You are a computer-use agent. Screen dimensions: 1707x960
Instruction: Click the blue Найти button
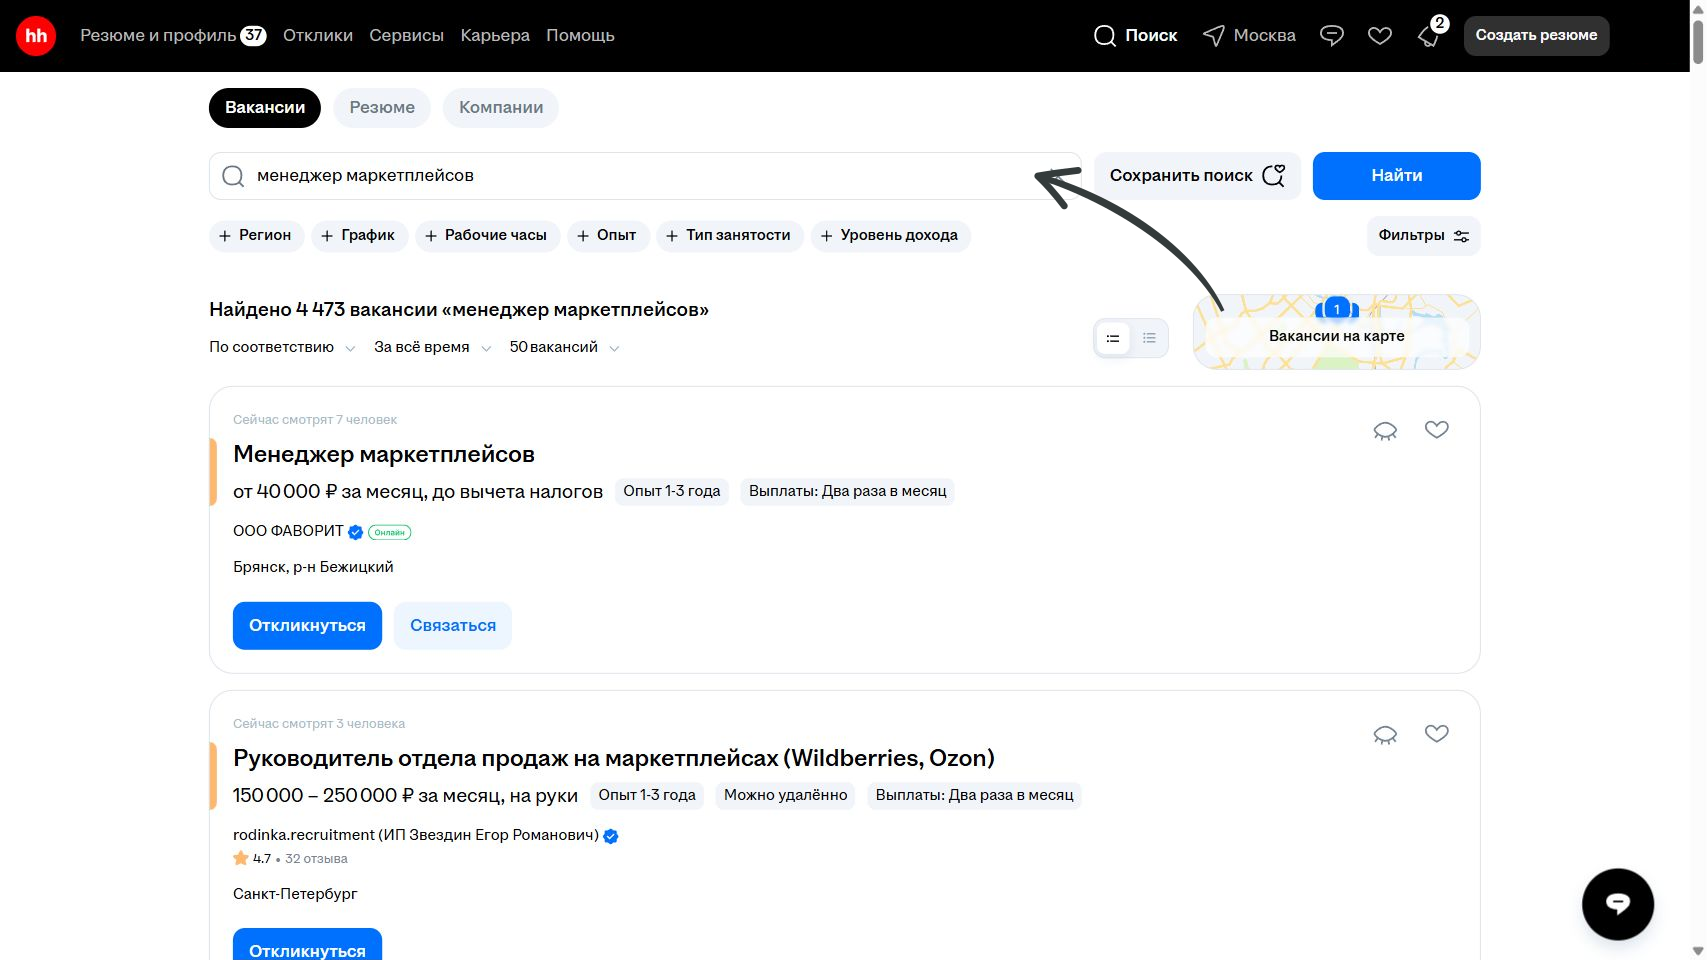pos(1396,176)
